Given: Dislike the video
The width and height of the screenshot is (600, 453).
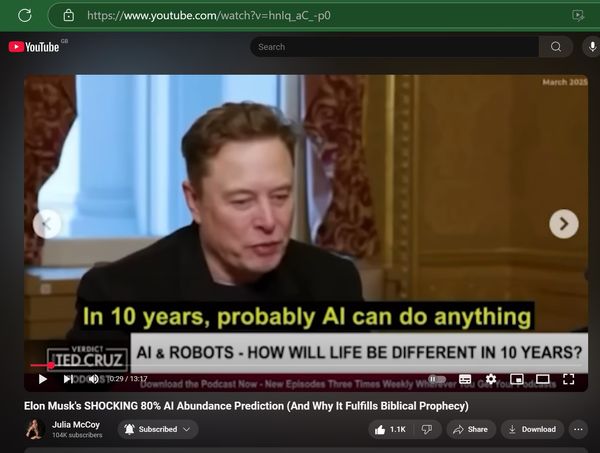Looking at the screenshot, I should [x=427, y=430].
